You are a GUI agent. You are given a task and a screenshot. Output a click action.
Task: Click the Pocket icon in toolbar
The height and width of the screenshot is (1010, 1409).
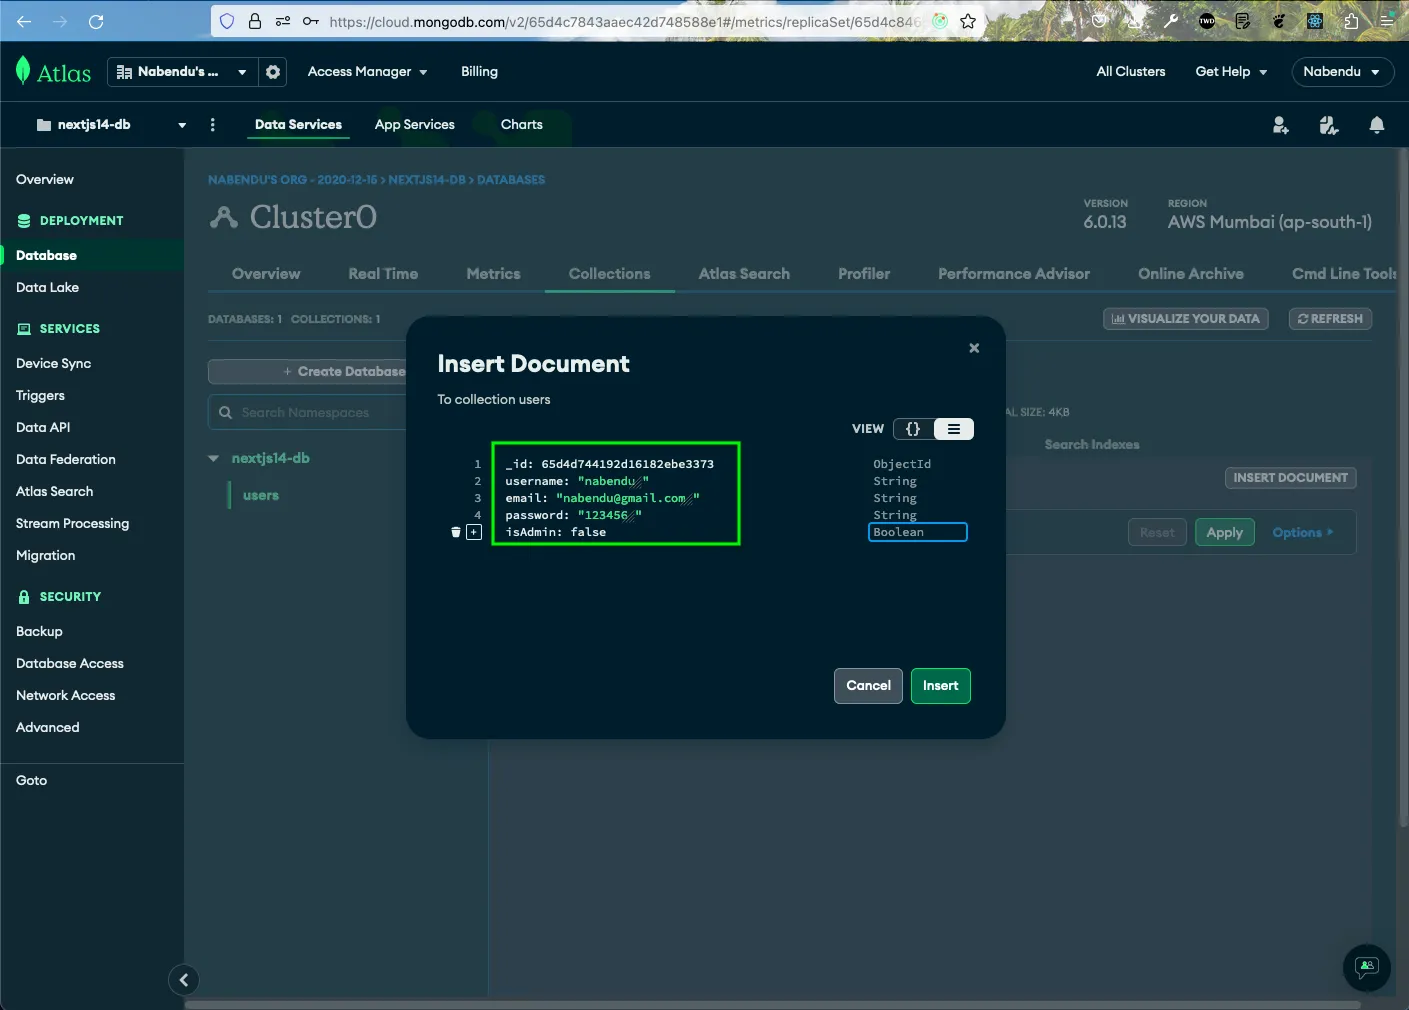1099,21
